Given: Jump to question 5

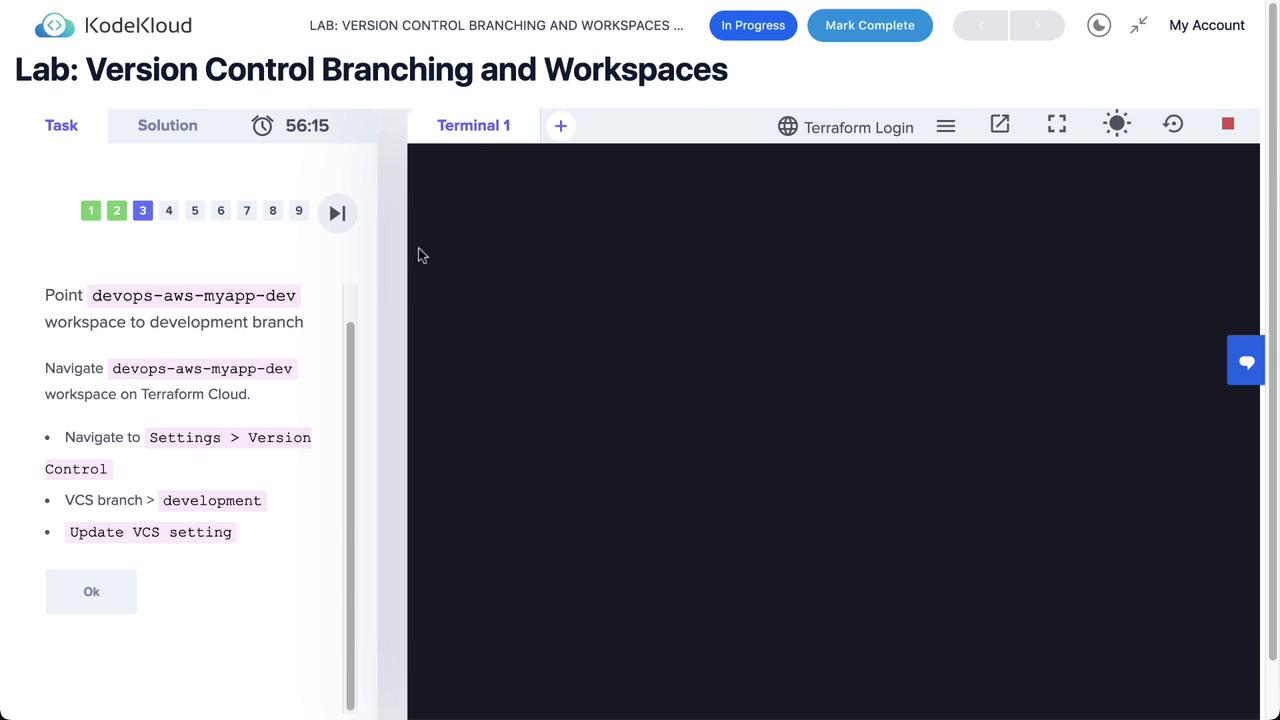Looking at the screenshot, I should click(195, 211).
